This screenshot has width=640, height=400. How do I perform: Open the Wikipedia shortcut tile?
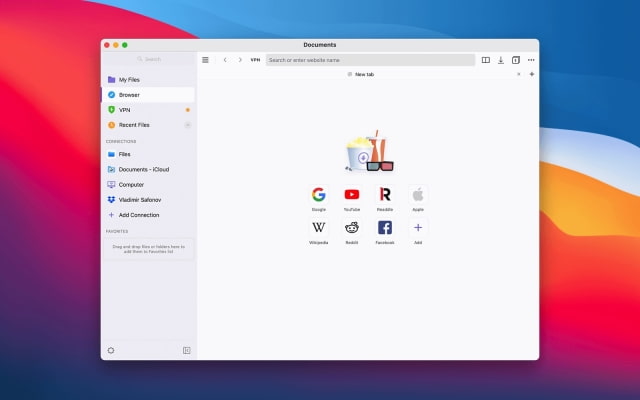coord(318,228)
